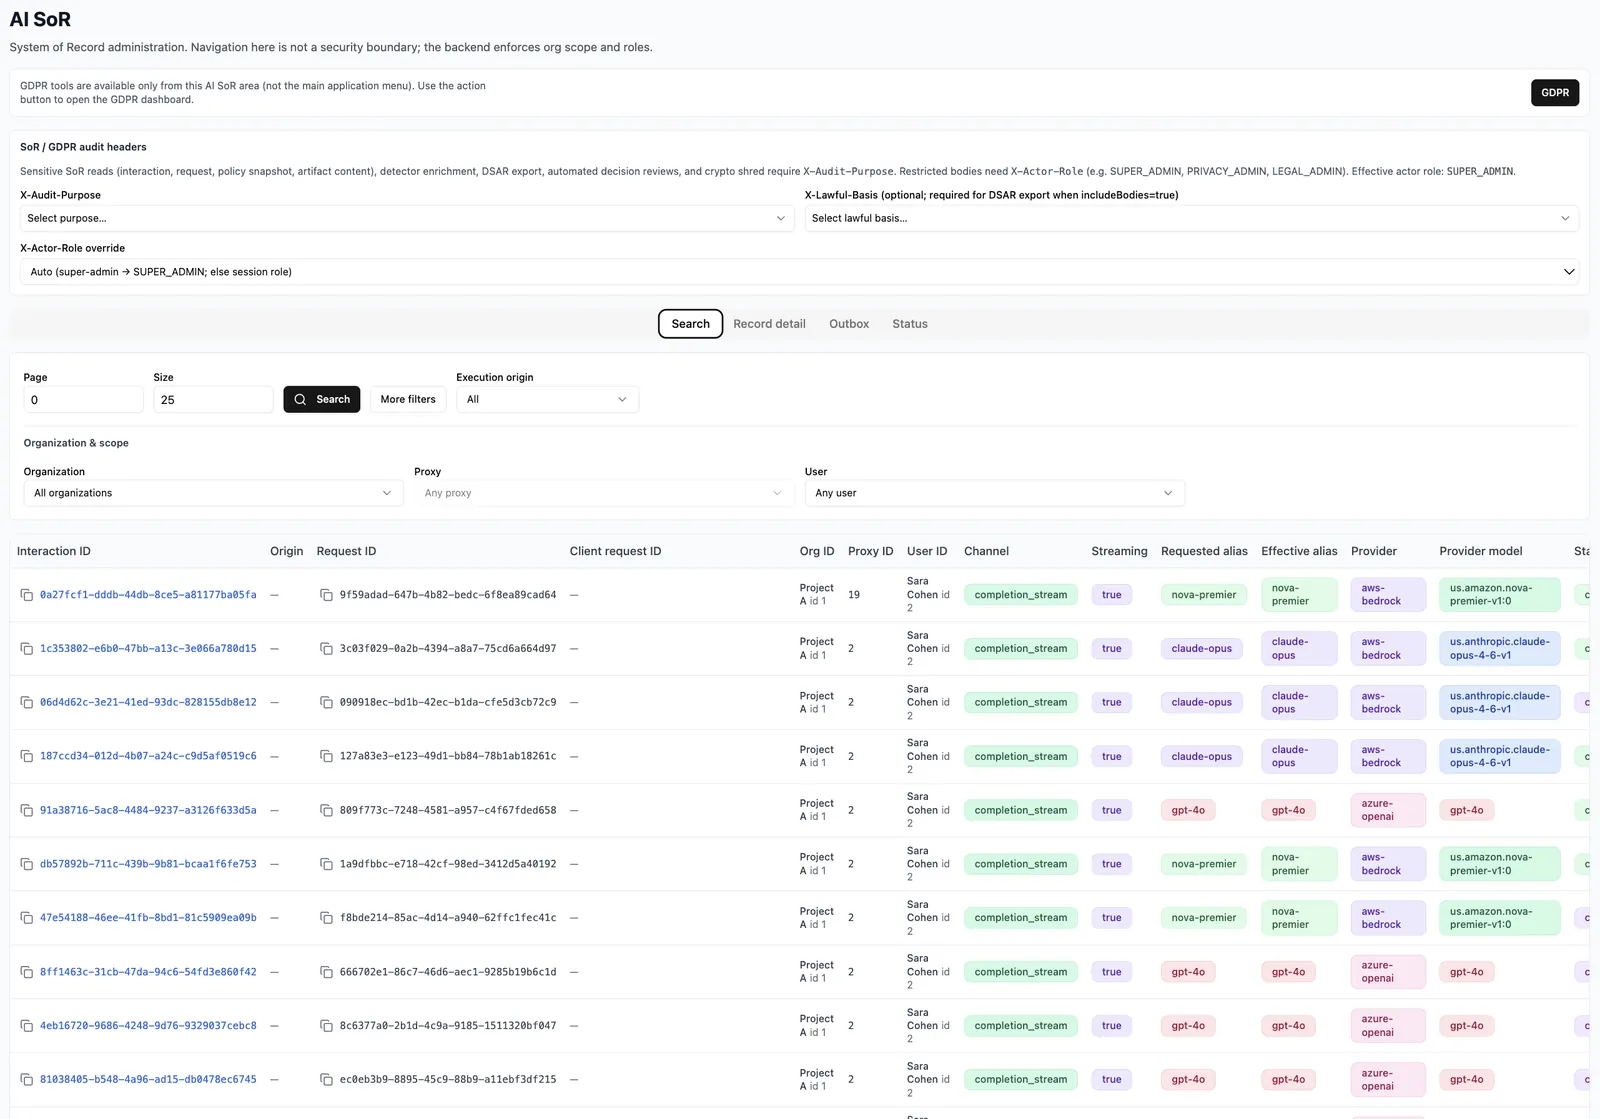This screenshot has width=1600, height=1119.
Task: Click the Interaction ID column header
Action: [x=54, y=551]
